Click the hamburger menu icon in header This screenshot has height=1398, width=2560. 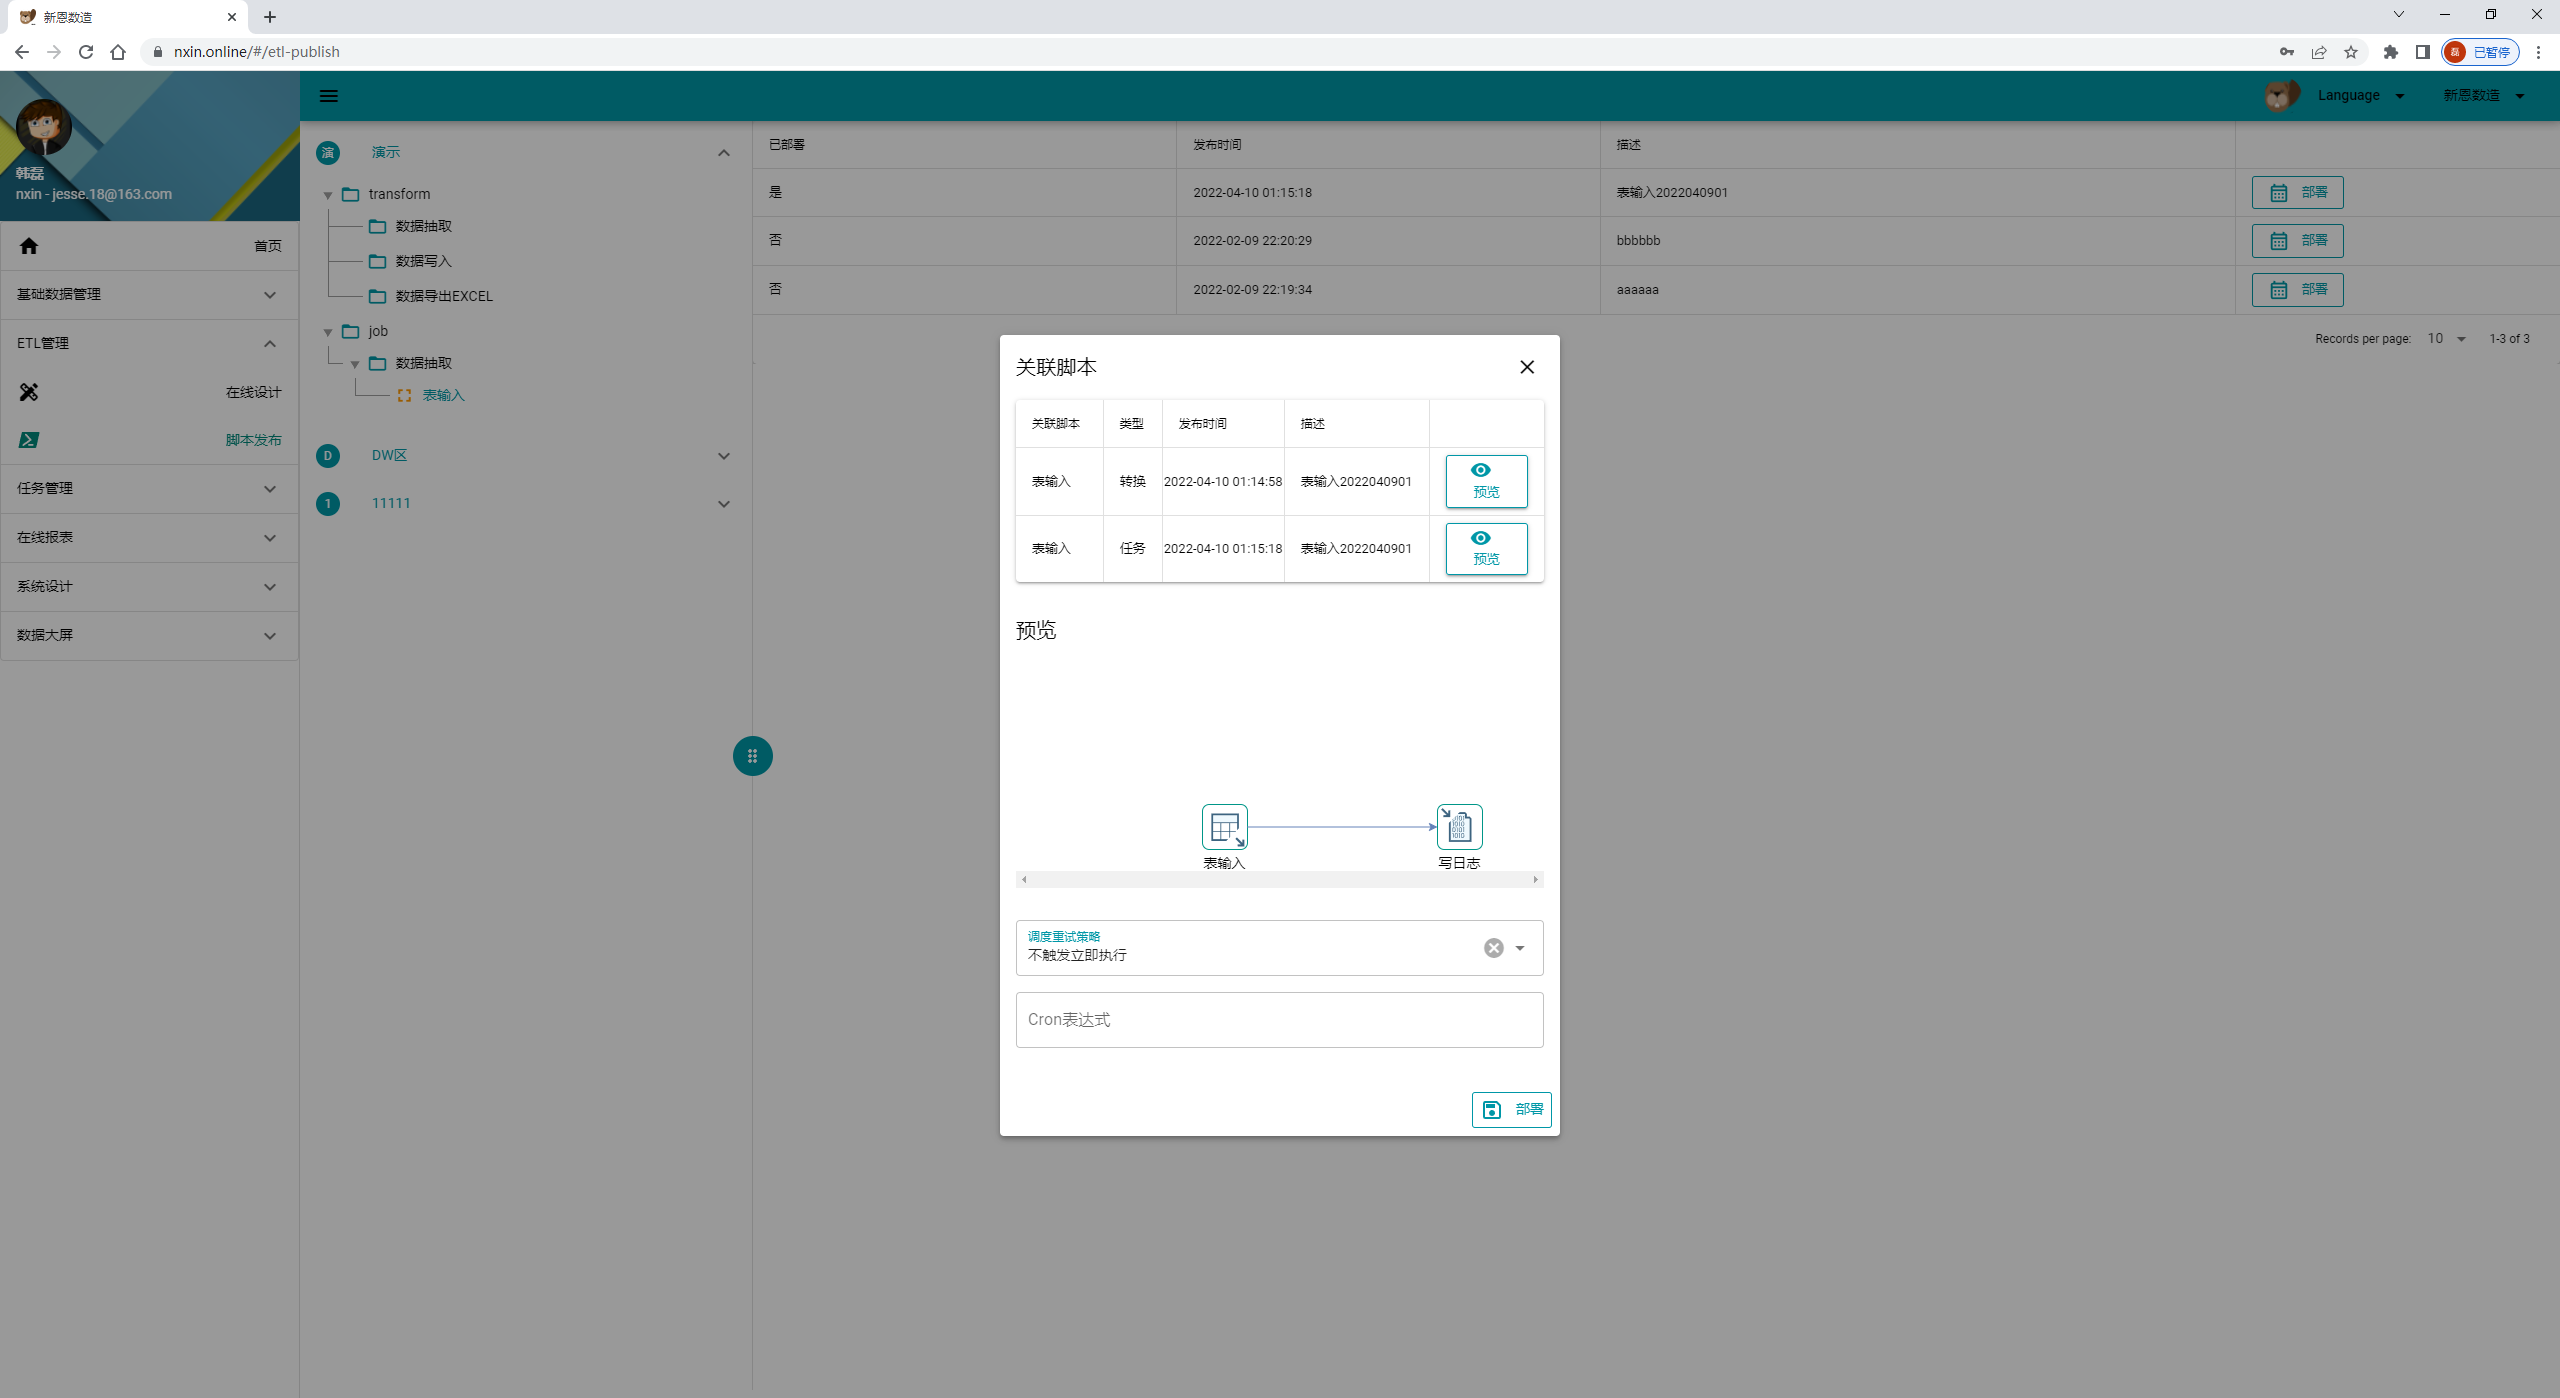click(x=328, y=96)
